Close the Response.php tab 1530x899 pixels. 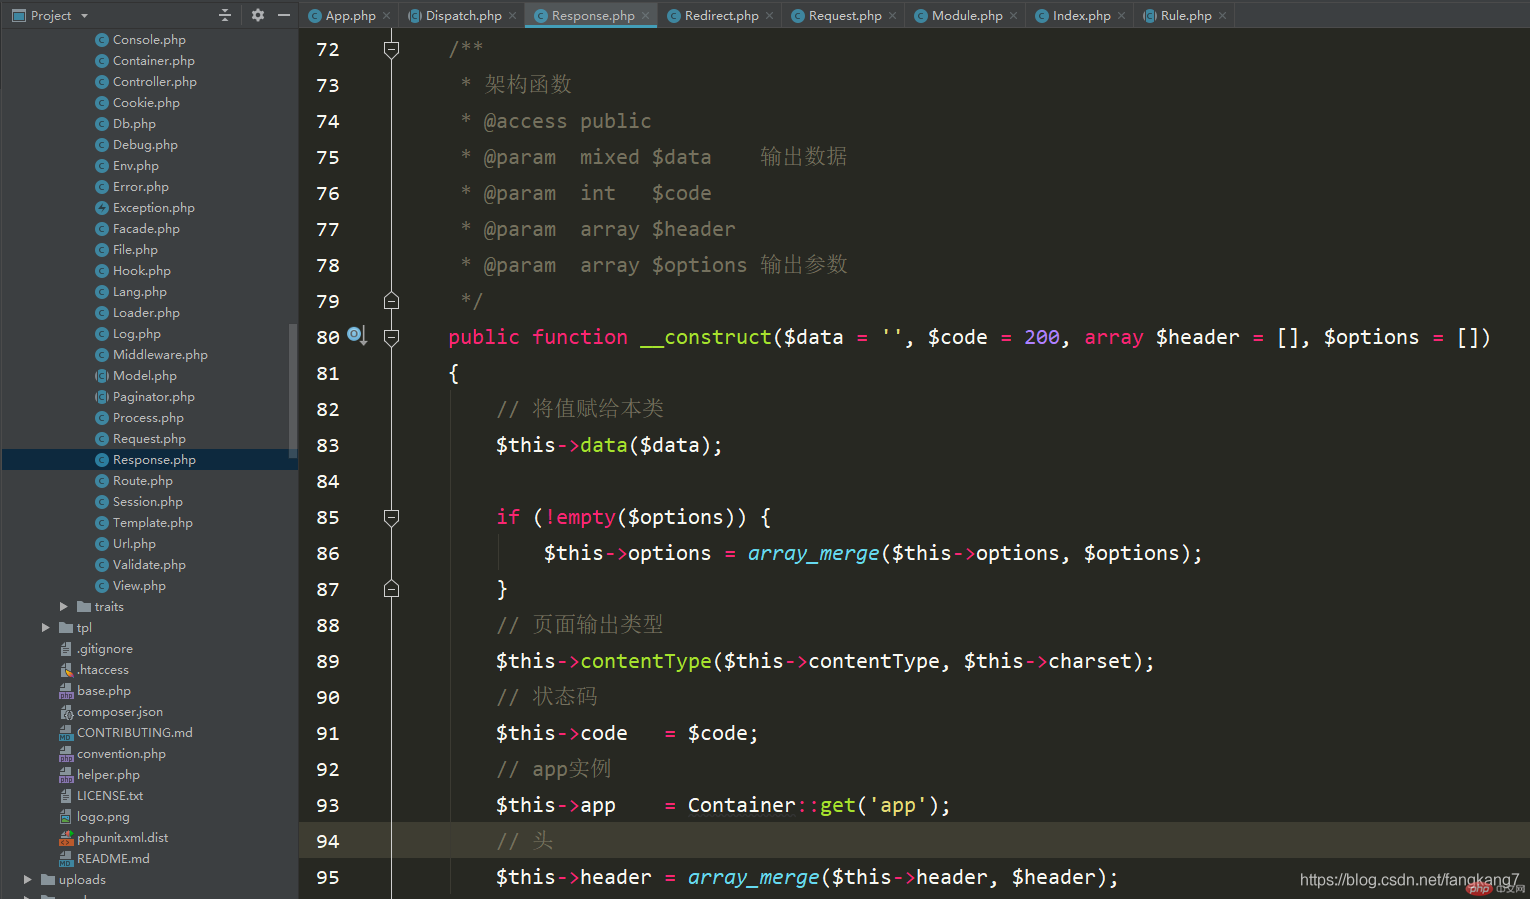(645, 16)
